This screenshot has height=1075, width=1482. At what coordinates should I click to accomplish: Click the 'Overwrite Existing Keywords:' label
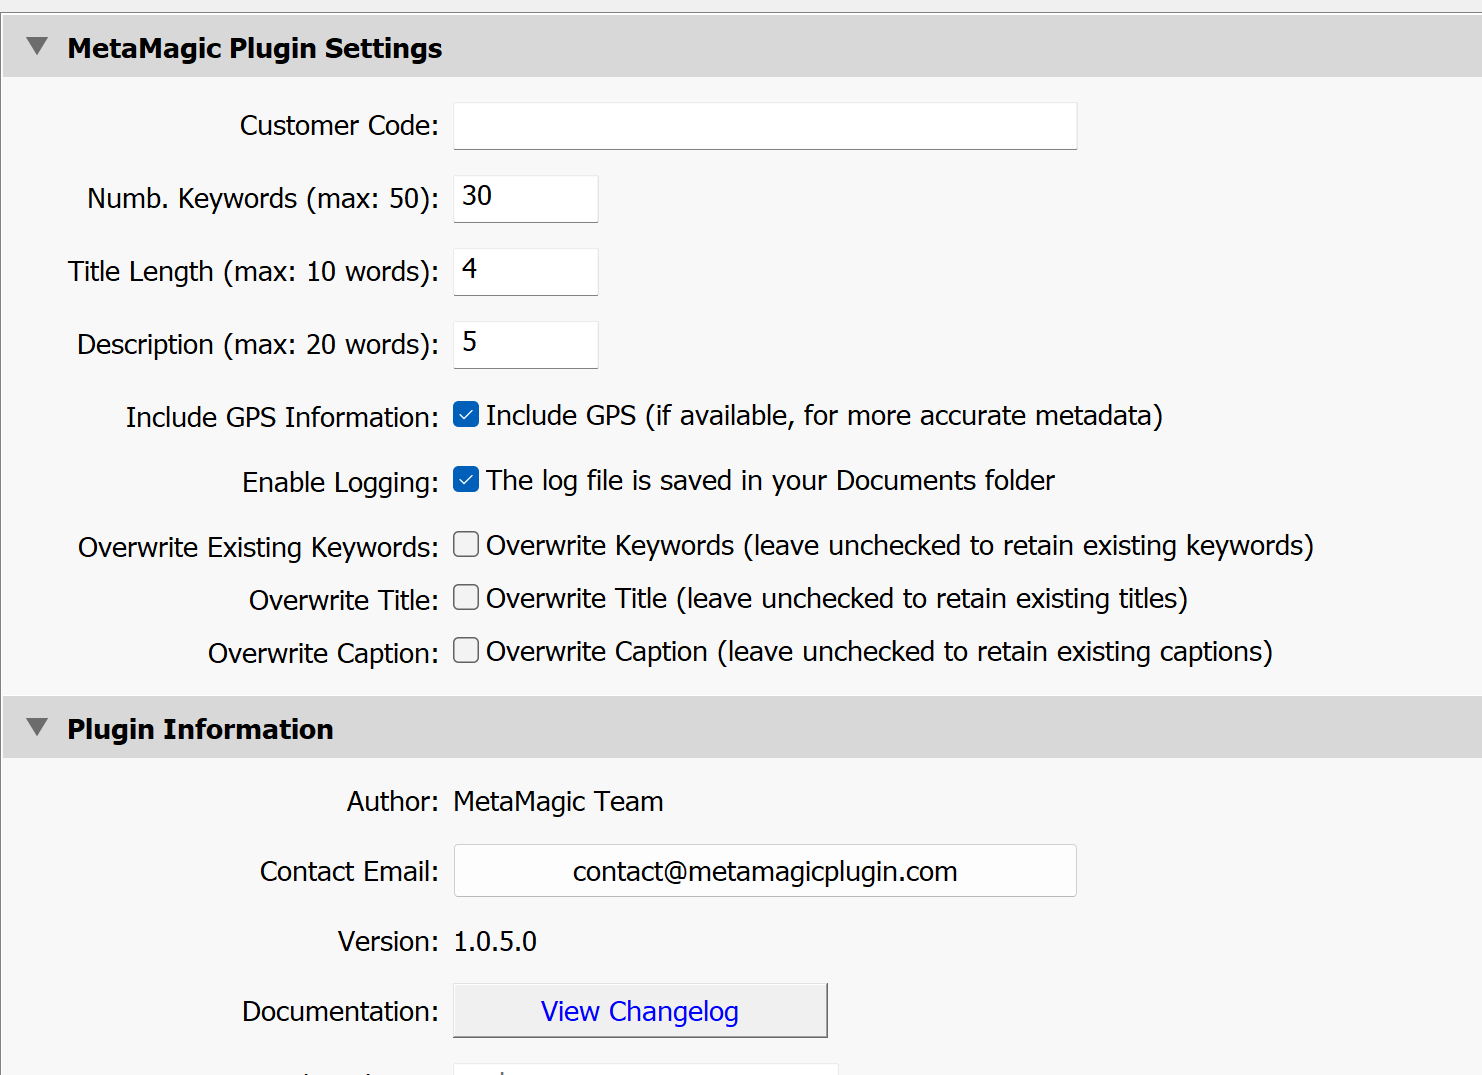(258, 548)
